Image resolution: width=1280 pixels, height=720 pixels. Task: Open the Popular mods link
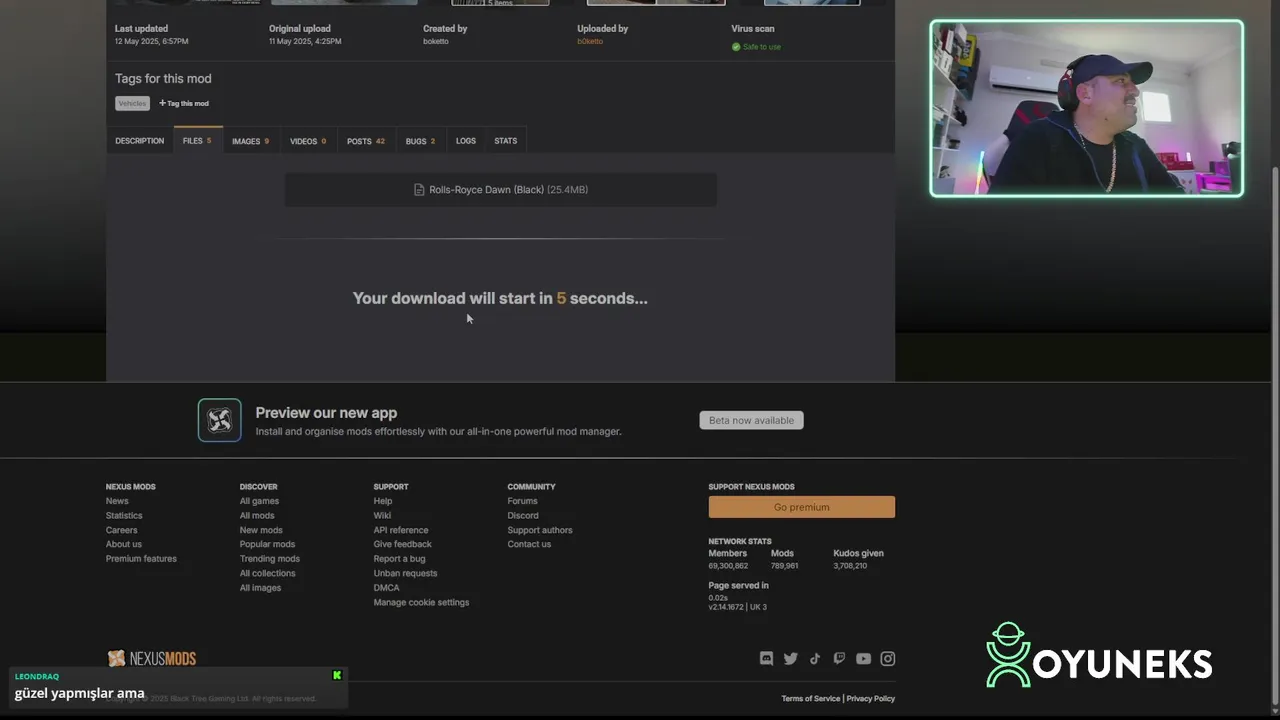tap(267, 544)
